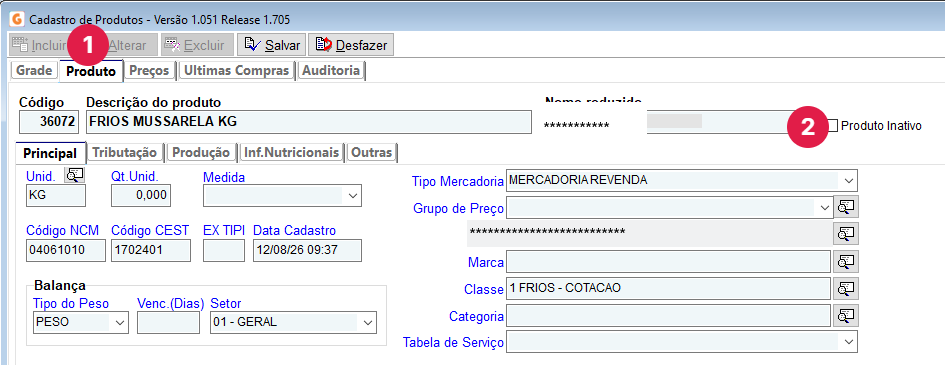This screenshot has height=365, width=945.
Task: Open the Produção sub-tab
Action: coord(201,152)
